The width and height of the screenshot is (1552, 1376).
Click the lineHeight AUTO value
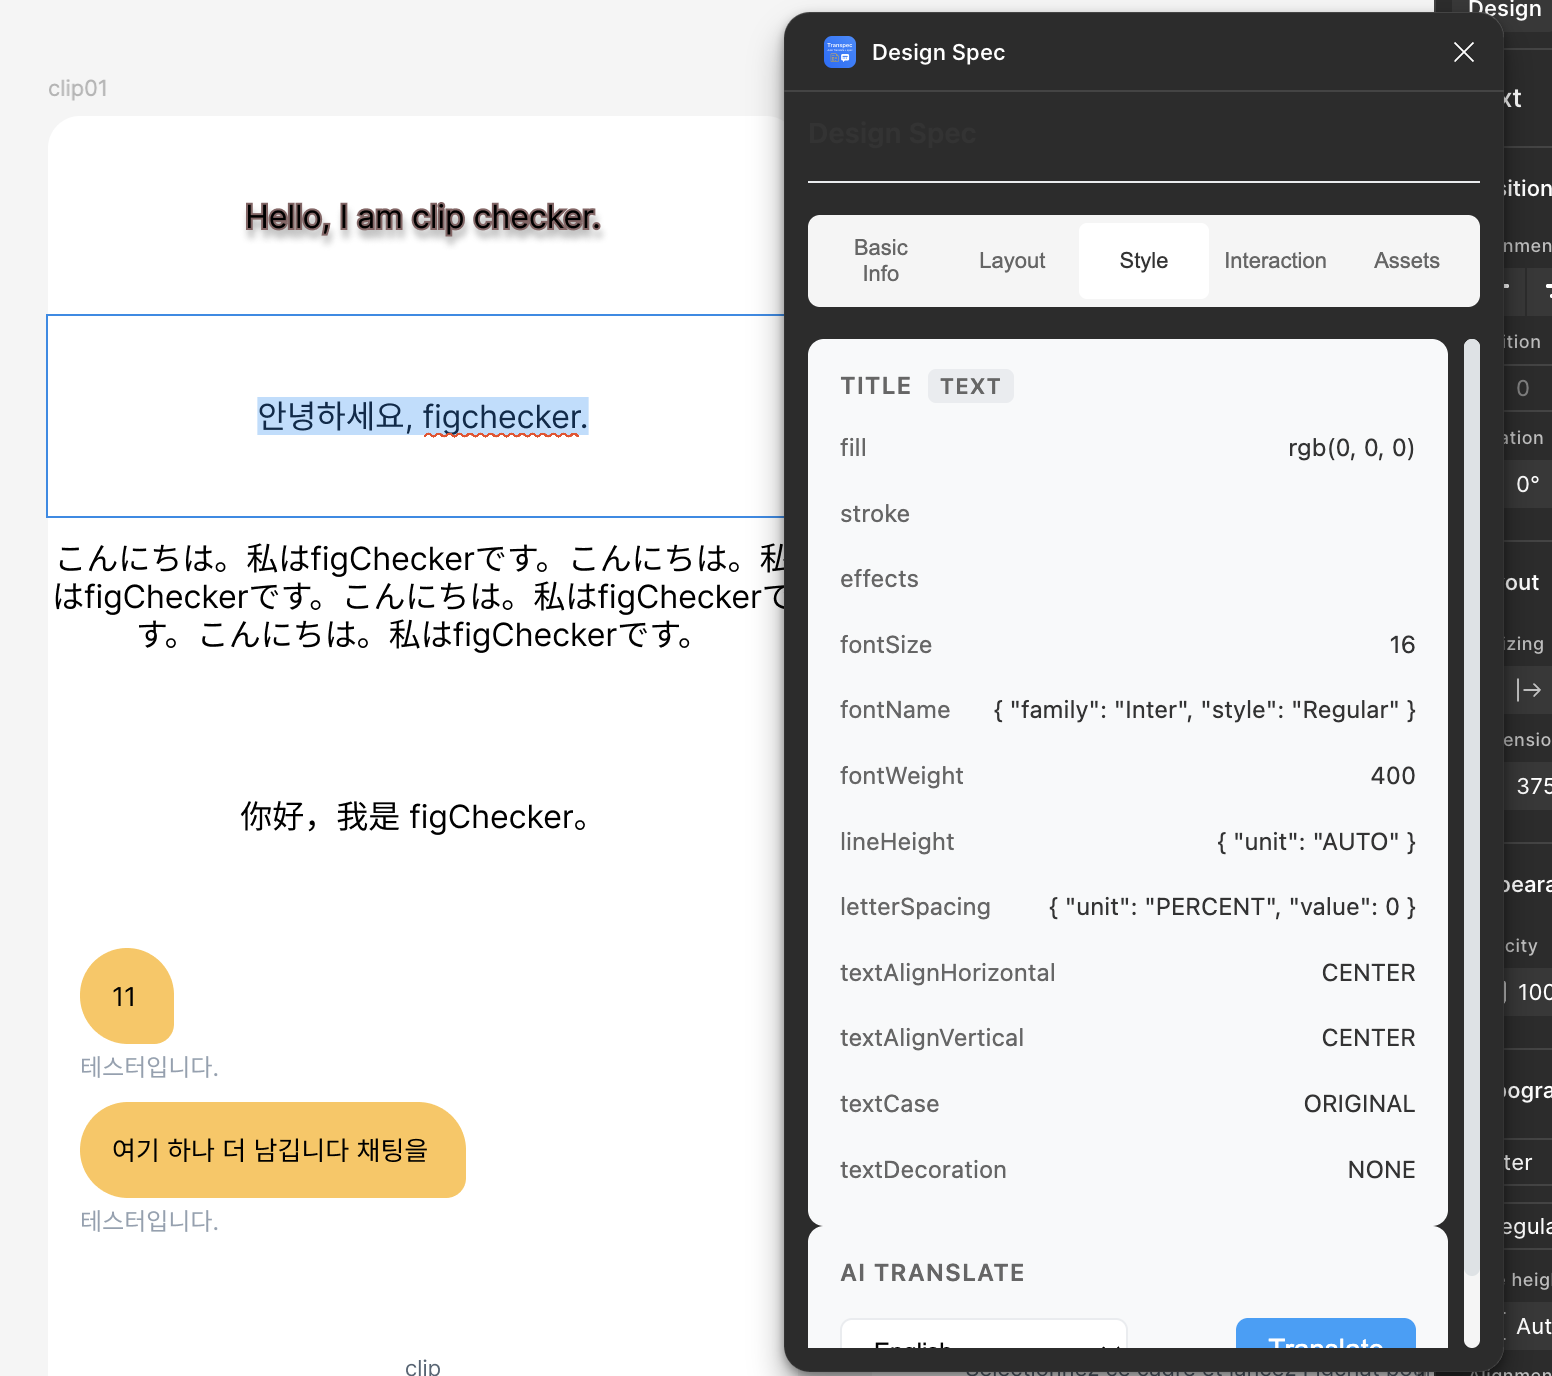coord(1316,842)
